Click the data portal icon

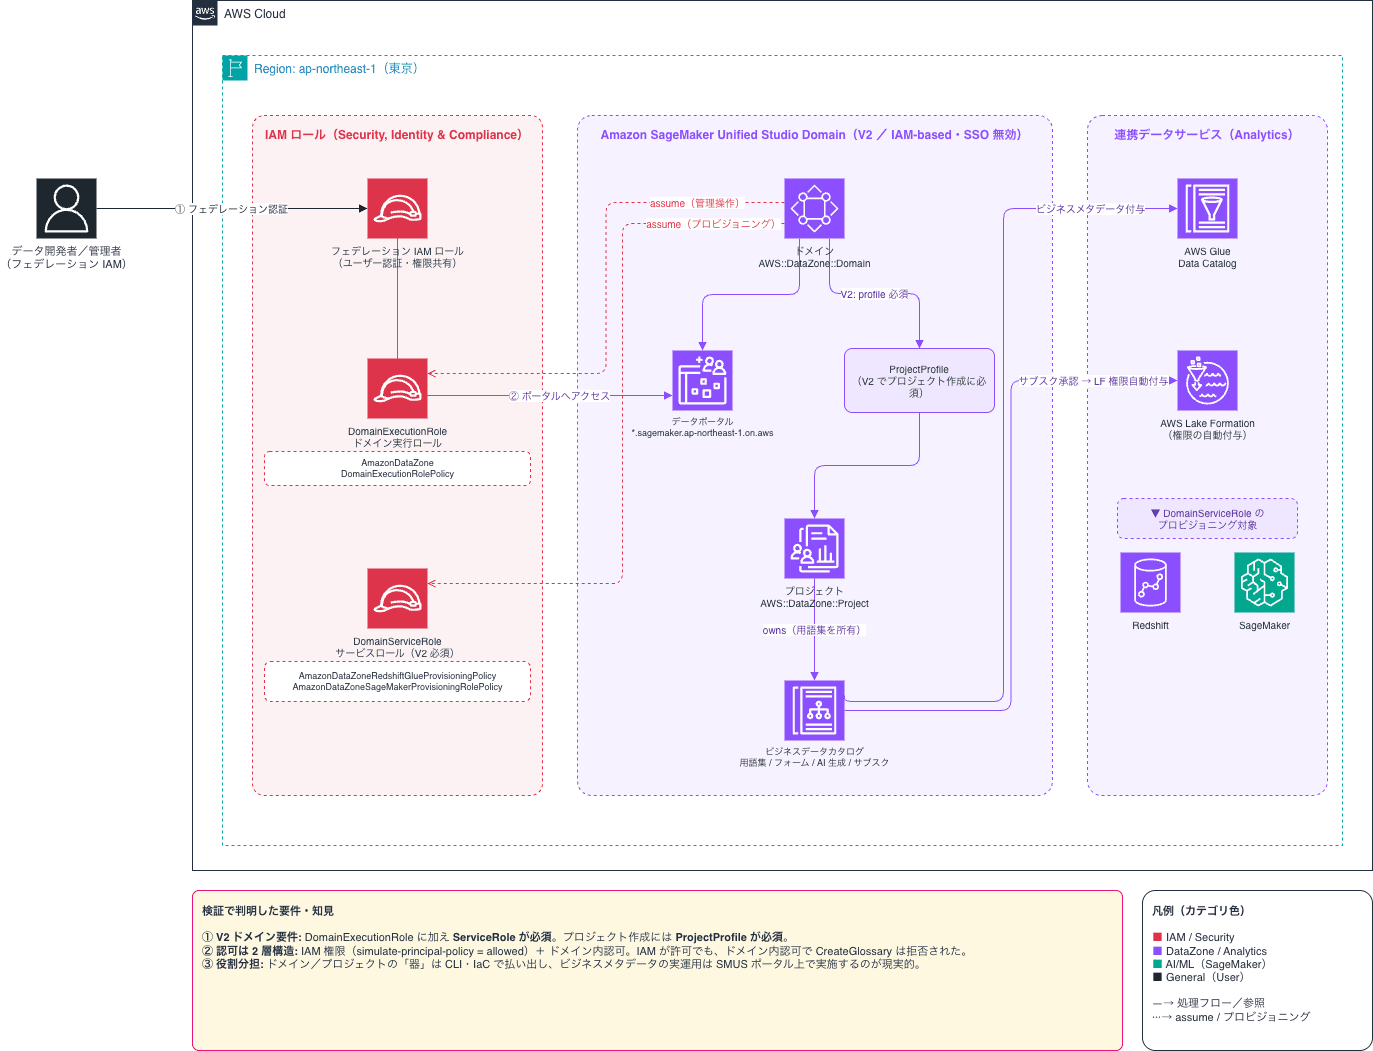(702, 380)
